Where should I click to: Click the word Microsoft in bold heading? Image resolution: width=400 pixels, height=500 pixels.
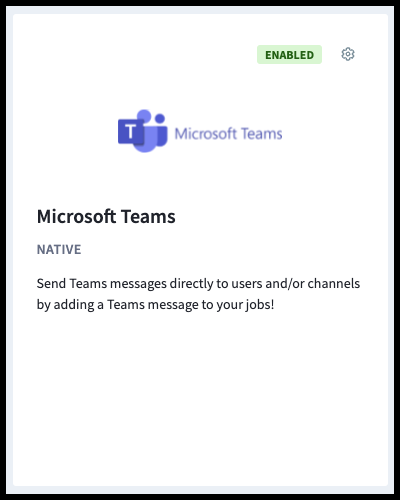77,217
